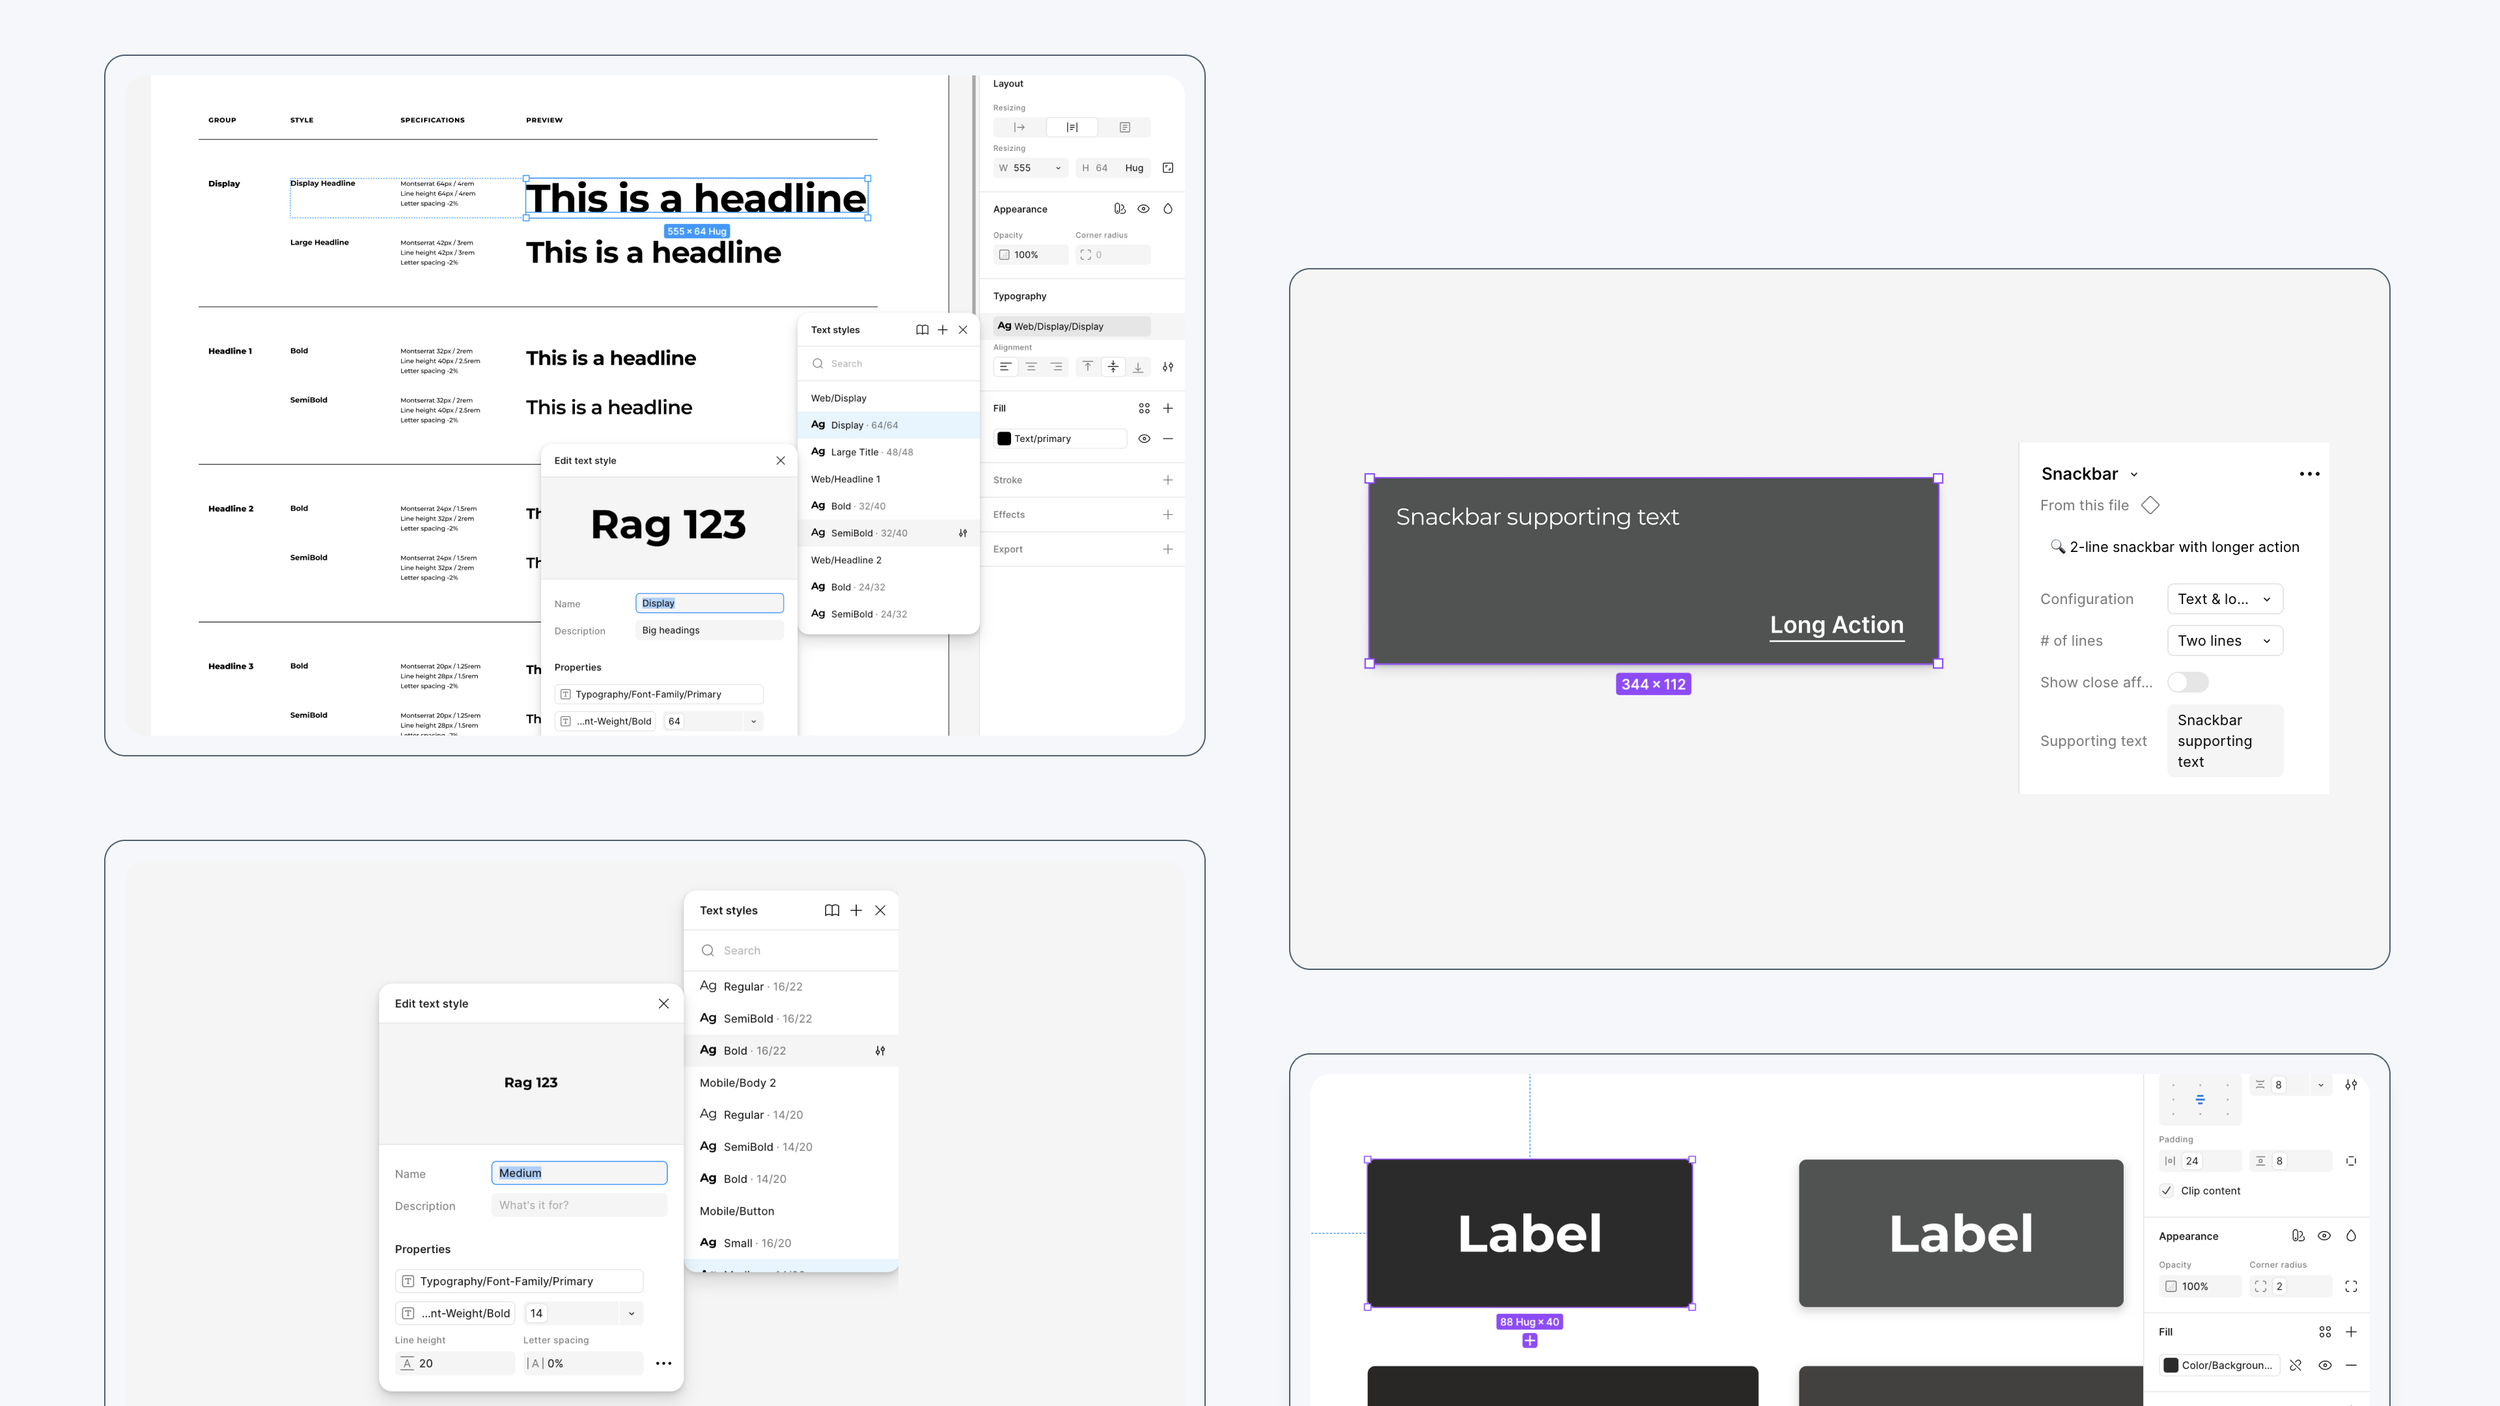Open type settings icon in Typography section

tap(1167, 367)
